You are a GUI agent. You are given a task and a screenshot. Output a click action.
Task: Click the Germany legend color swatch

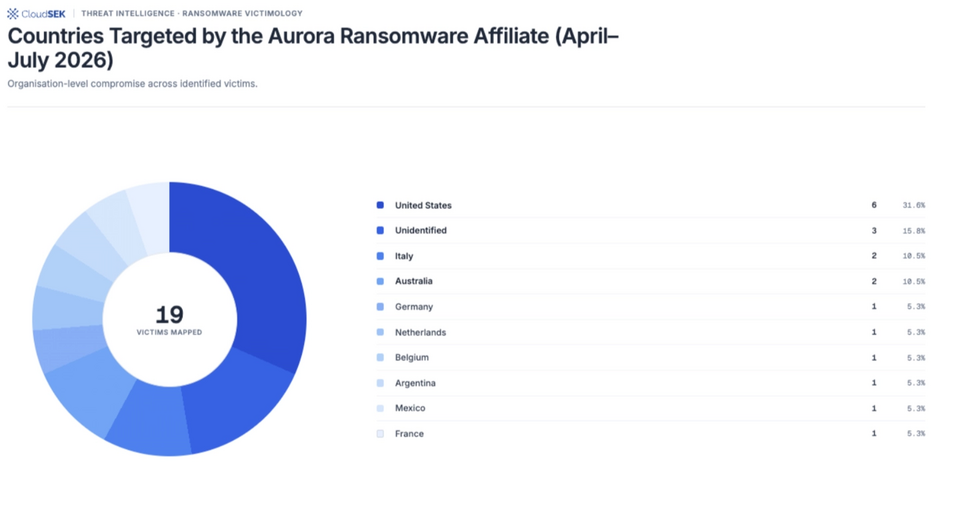[380, 307]
